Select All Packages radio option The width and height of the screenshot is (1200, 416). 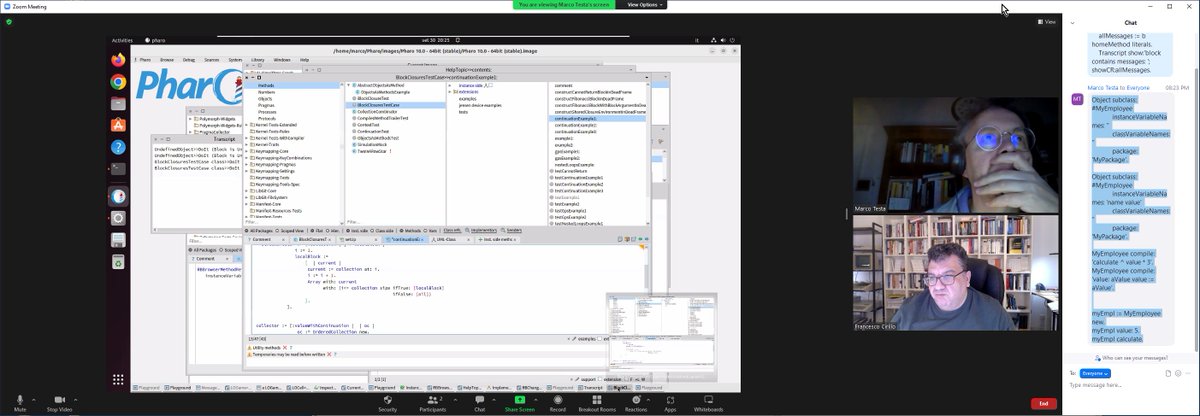(259, 230)
